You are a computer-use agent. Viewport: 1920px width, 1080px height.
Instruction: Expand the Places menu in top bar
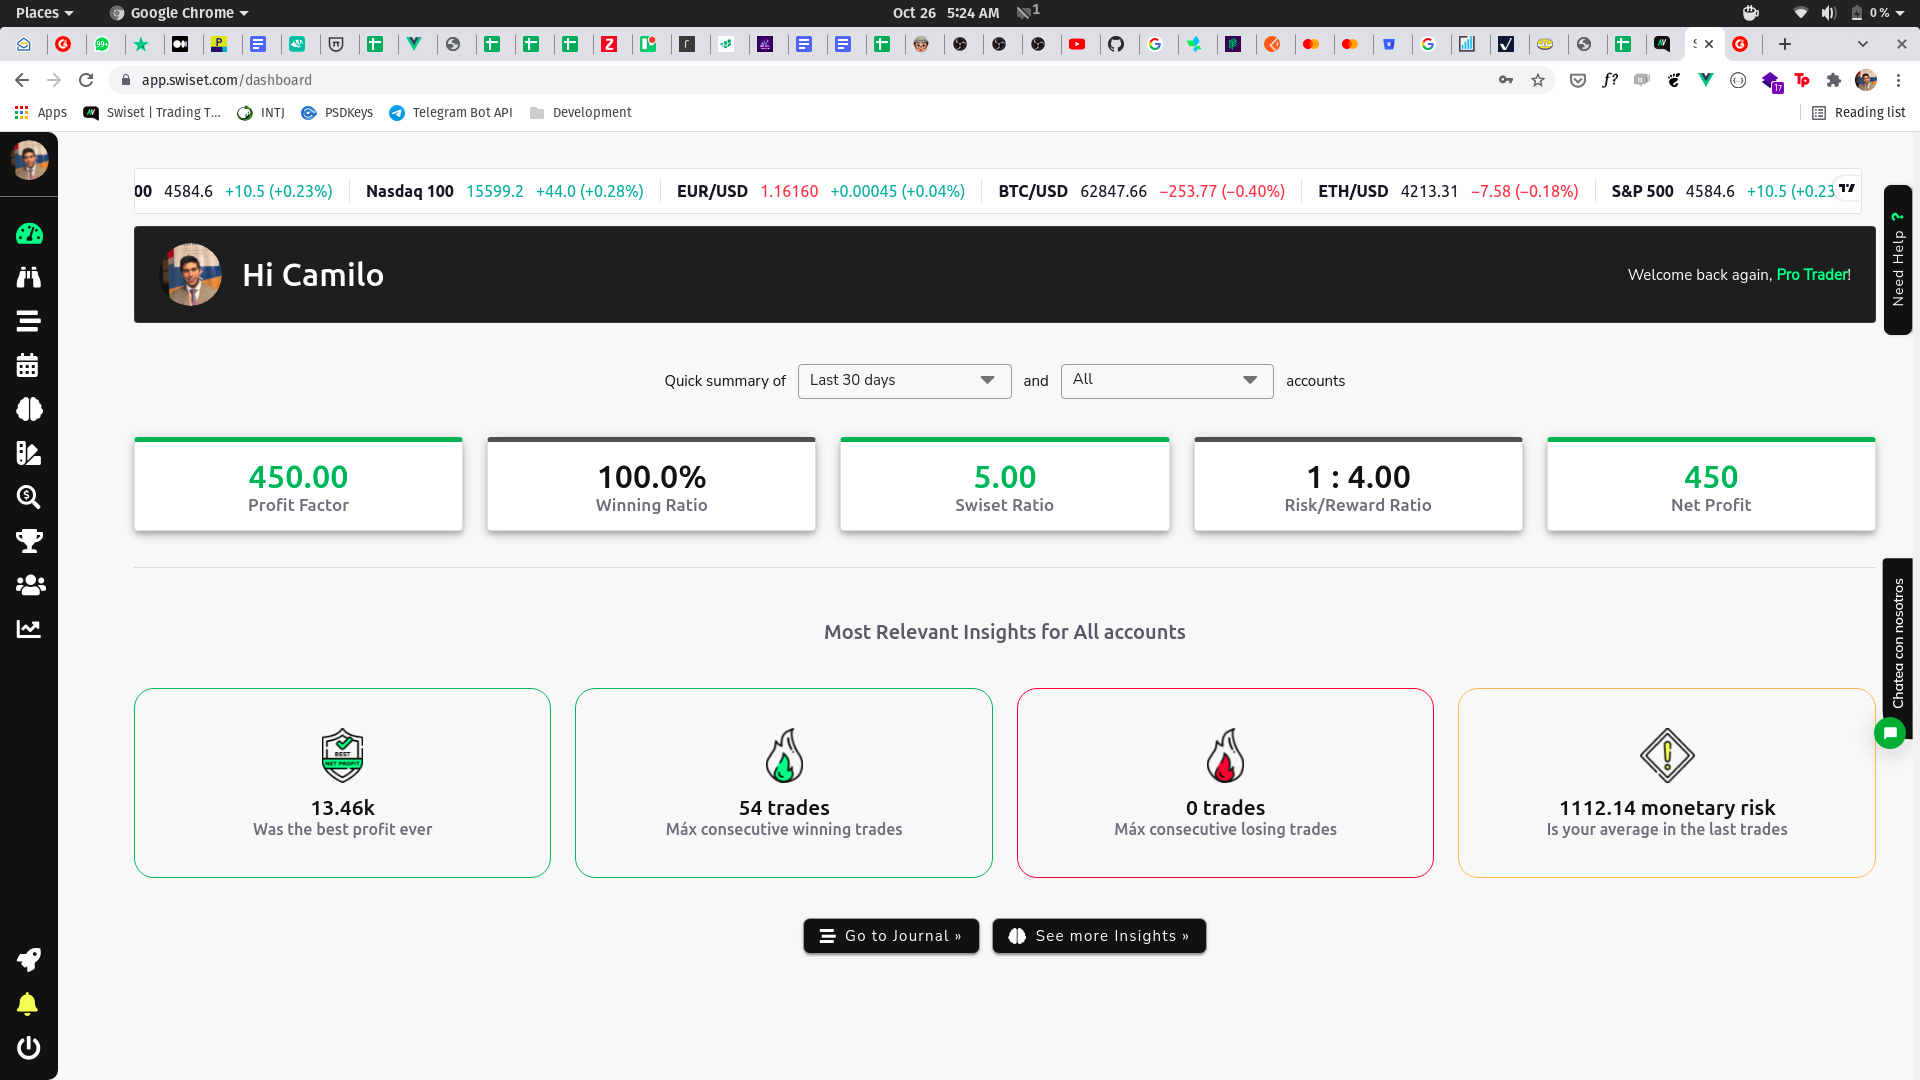click(44, 13)
